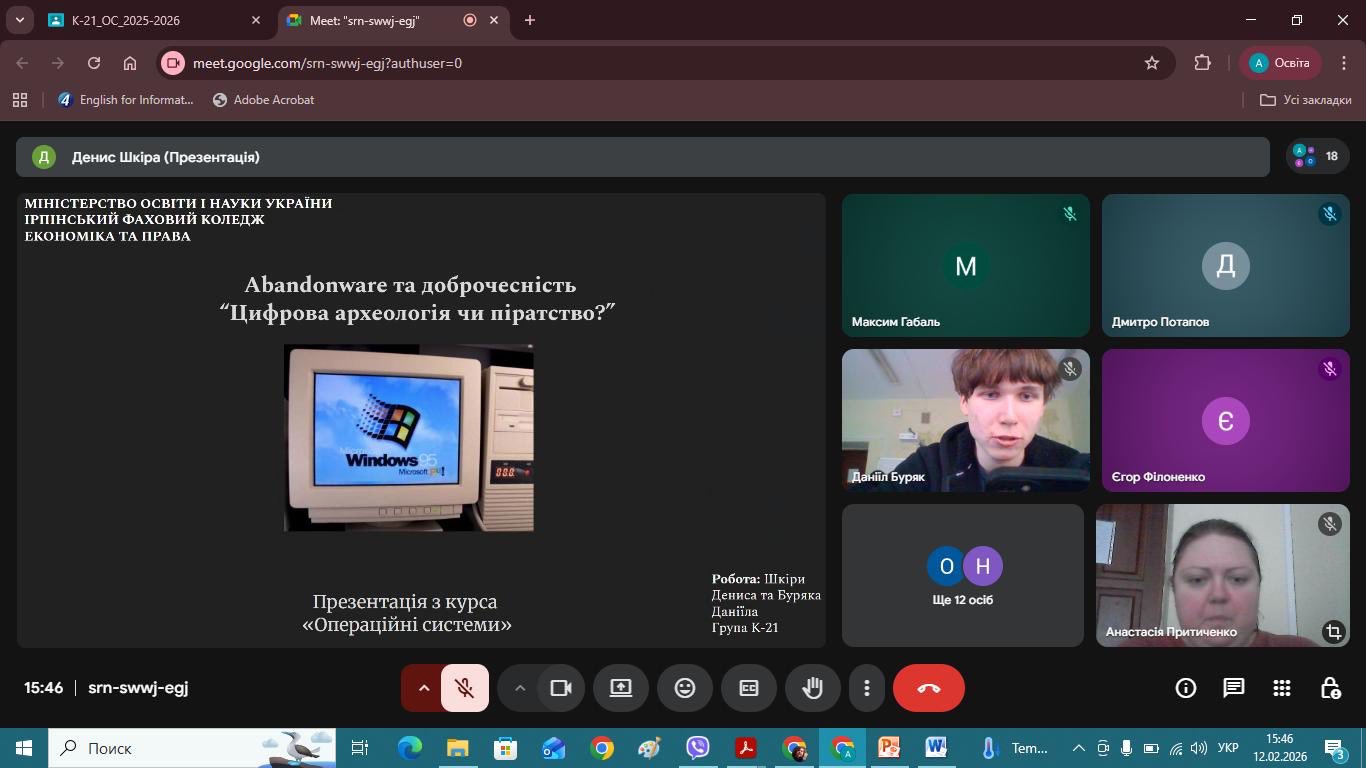The image size is (1366, 768).
Task: Open the volume control in system tray
Action: (x=1199, y=748)
